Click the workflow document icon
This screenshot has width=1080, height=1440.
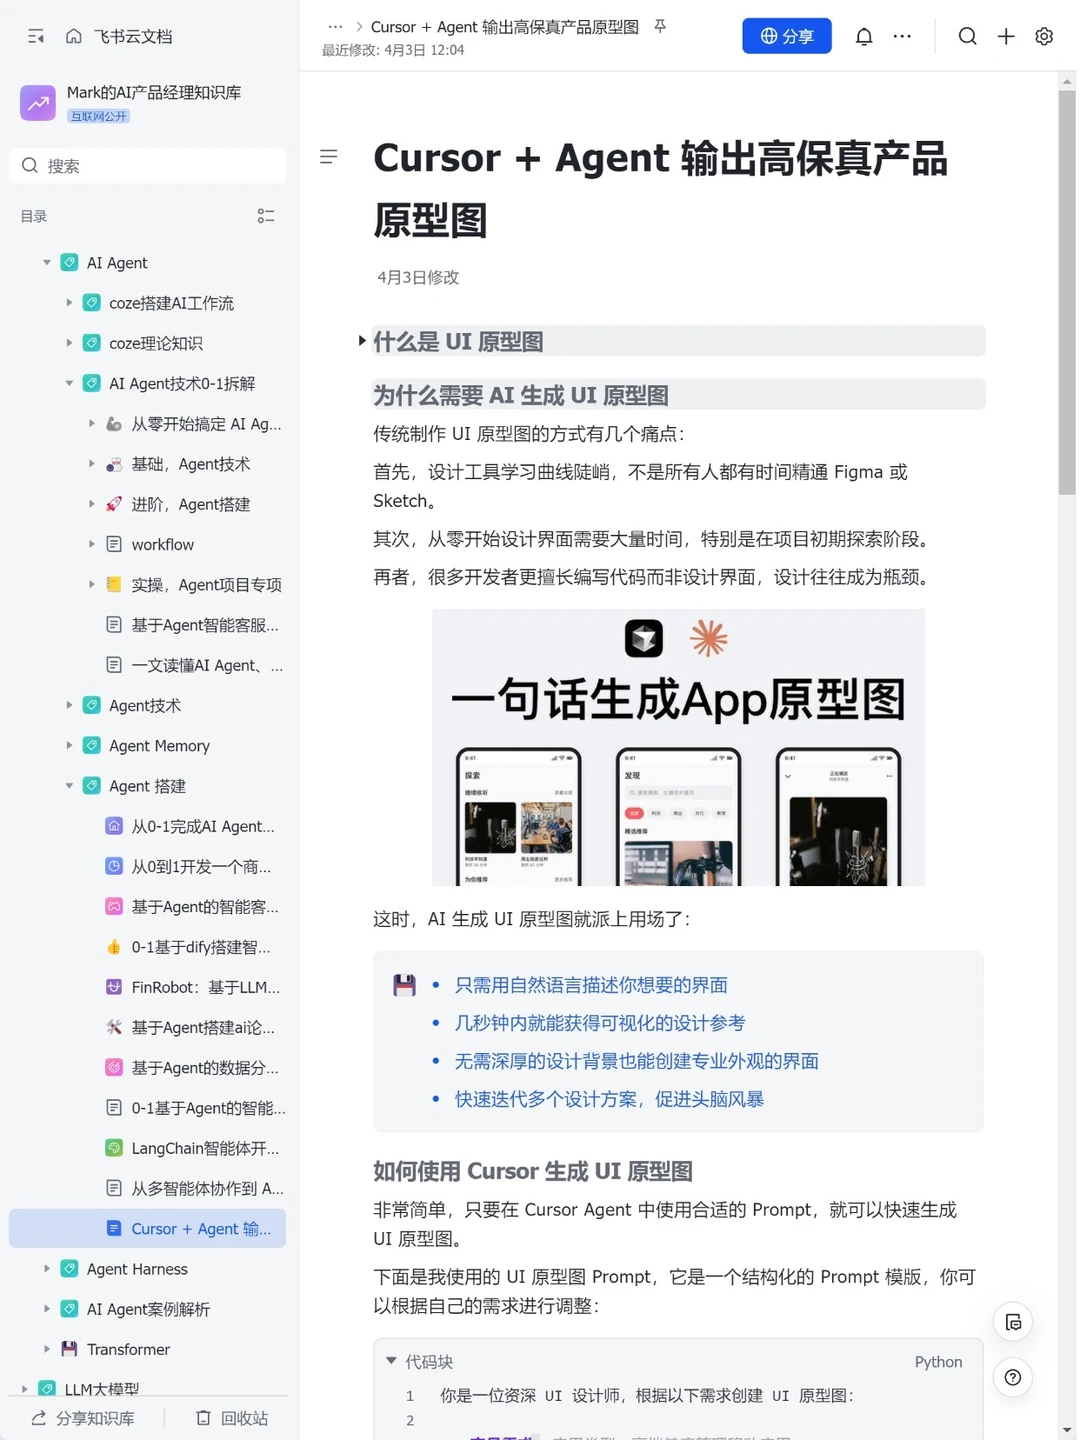click(x=114, y=544)
